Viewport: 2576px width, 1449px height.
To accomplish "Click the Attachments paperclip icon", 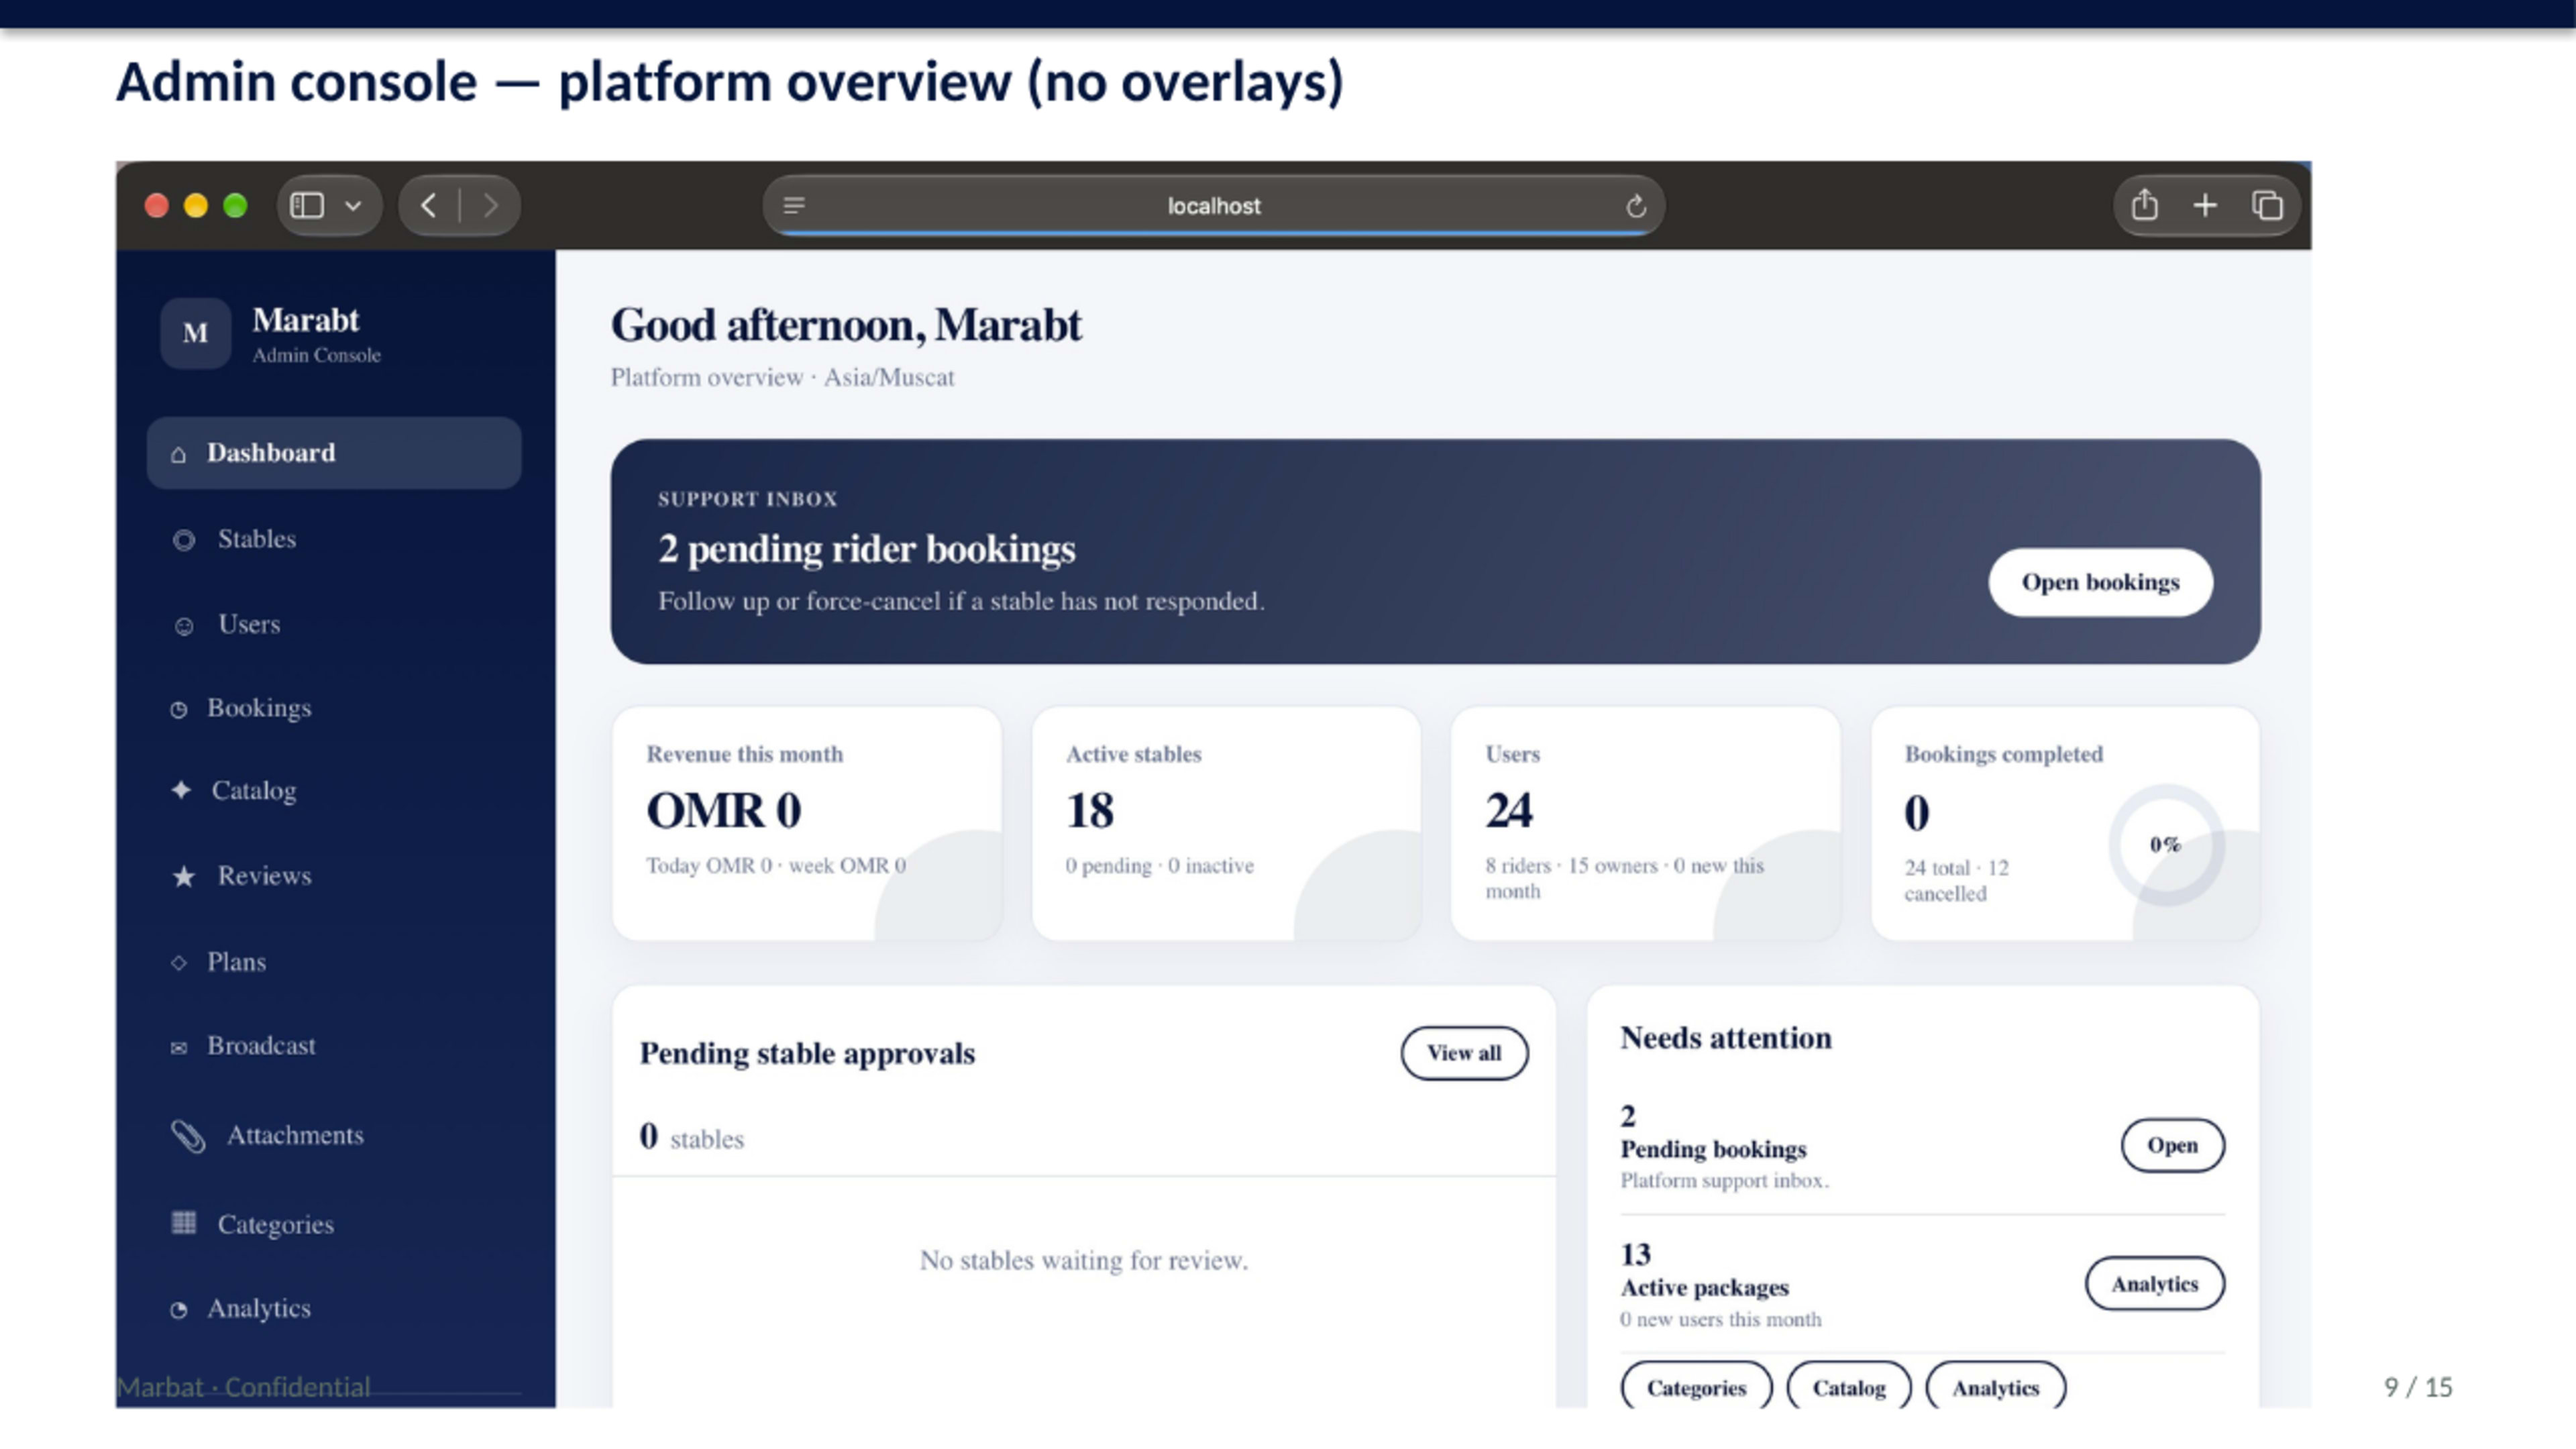I will tap(187, 1135).
